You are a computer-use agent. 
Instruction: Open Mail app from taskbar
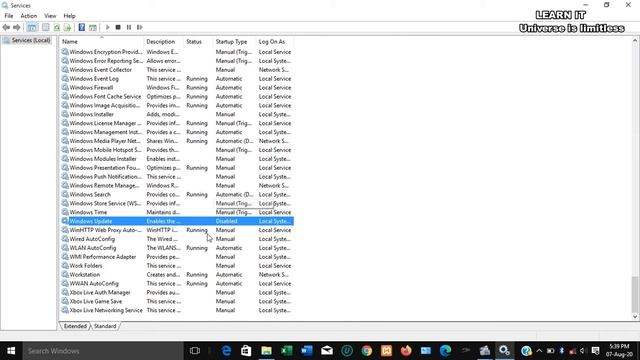point(327,351)
